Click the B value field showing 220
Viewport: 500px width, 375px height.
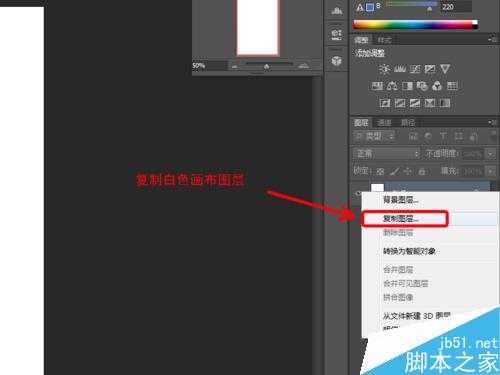[x=455, y=7]
